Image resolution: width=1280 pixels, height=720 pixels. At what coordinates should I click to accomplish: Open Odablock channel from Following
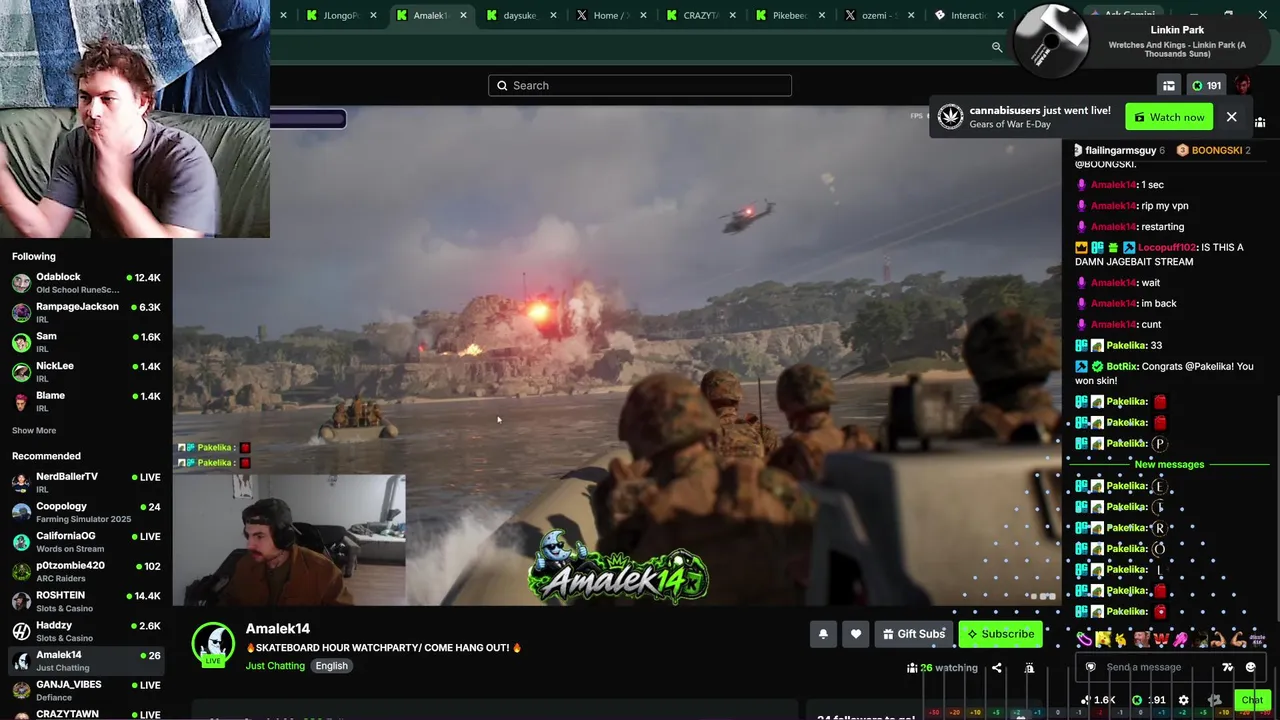point(86,283)
